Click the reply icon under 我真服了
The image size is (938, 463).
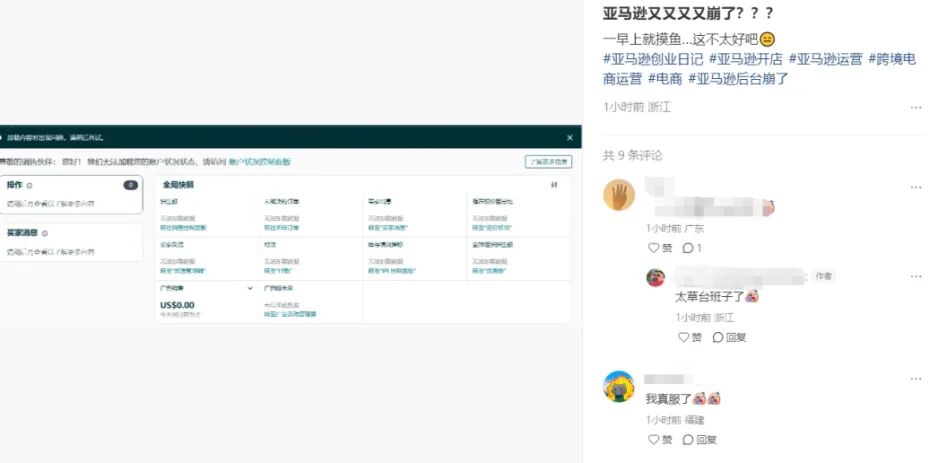(699, 439)
